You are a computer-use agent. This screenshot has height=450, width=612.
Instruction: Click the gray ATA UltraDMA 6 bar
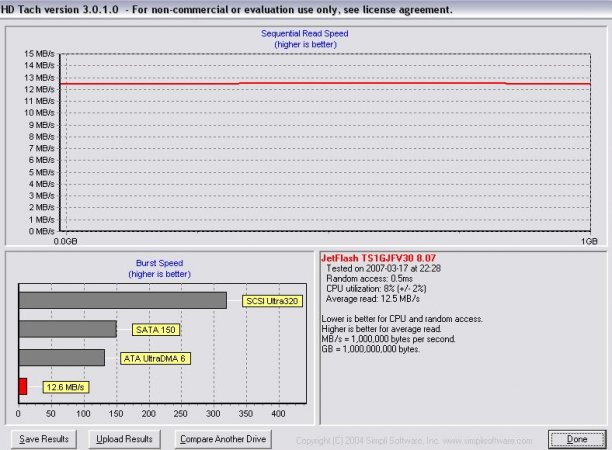coord(62,358)
